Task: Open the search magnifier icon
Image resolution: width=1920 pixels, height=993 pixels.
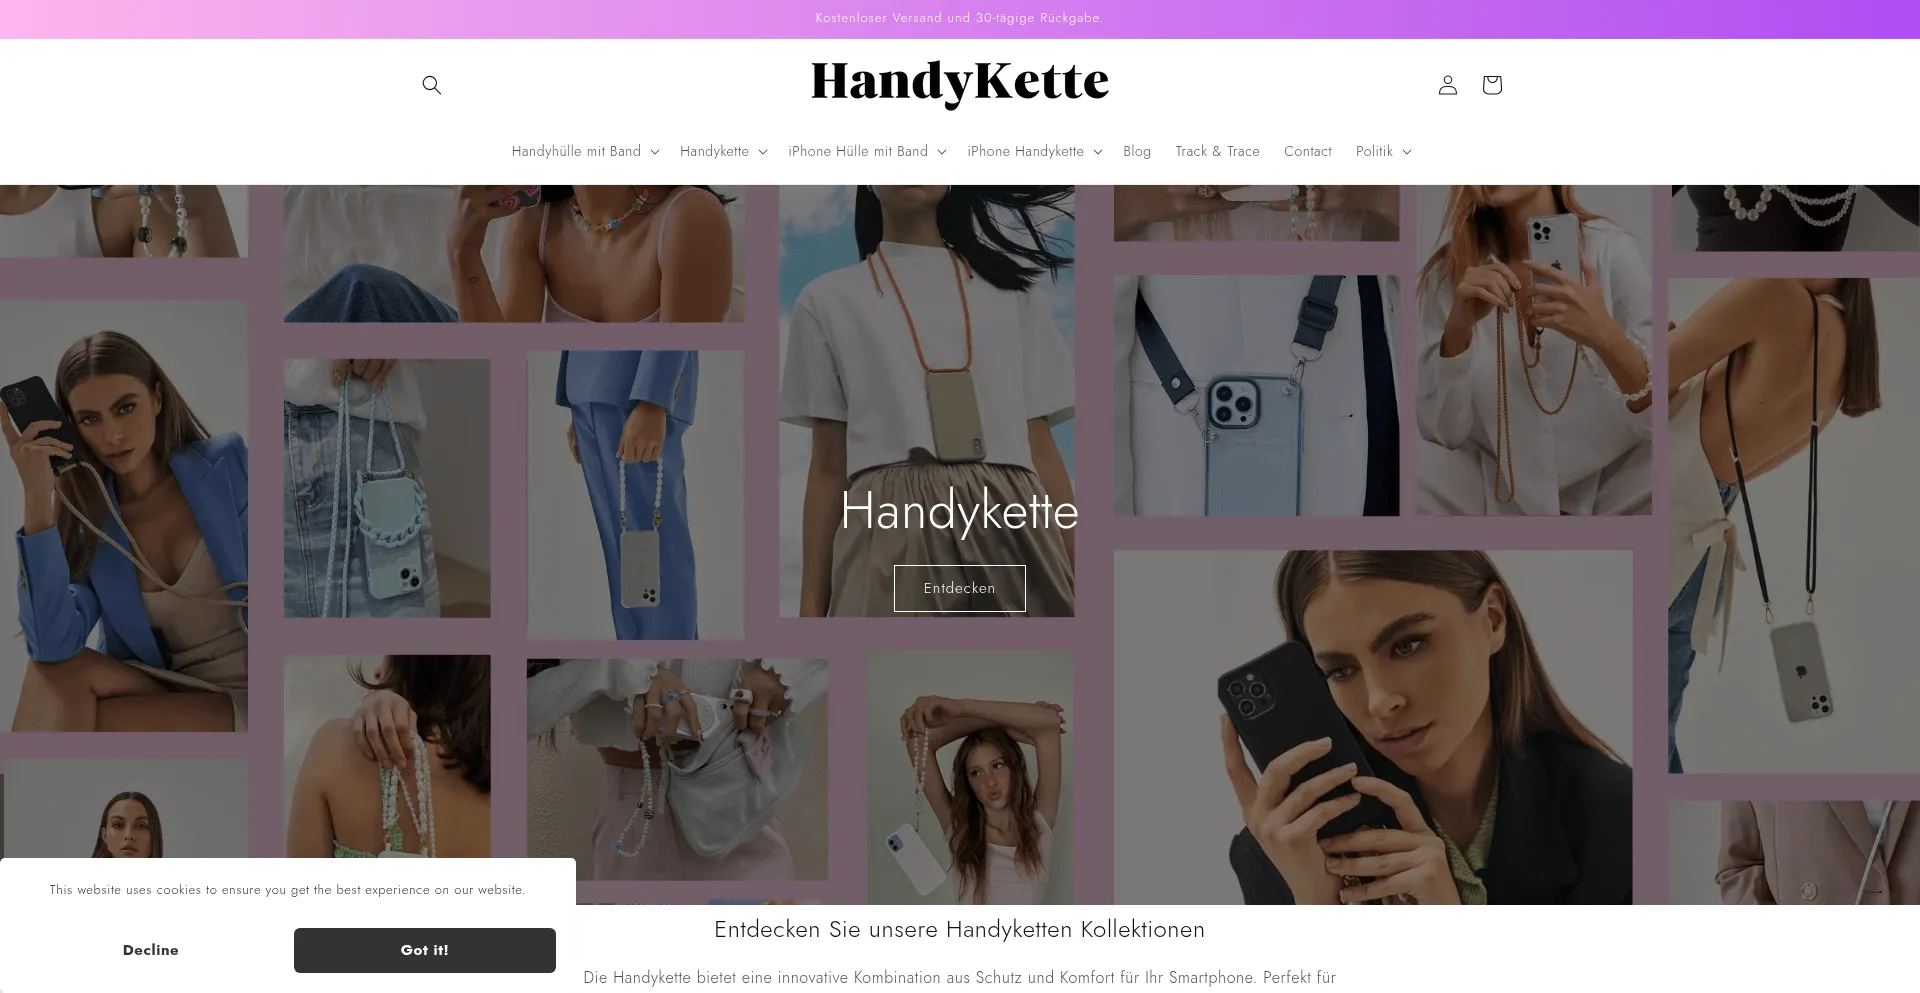Action: tap(431, 85)
